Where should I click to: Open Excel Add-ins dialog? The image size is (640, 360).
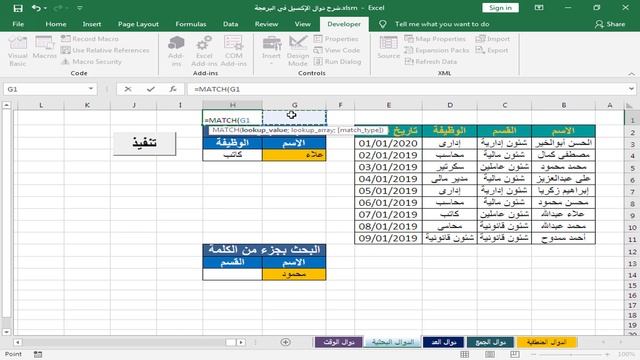[204, 51]
